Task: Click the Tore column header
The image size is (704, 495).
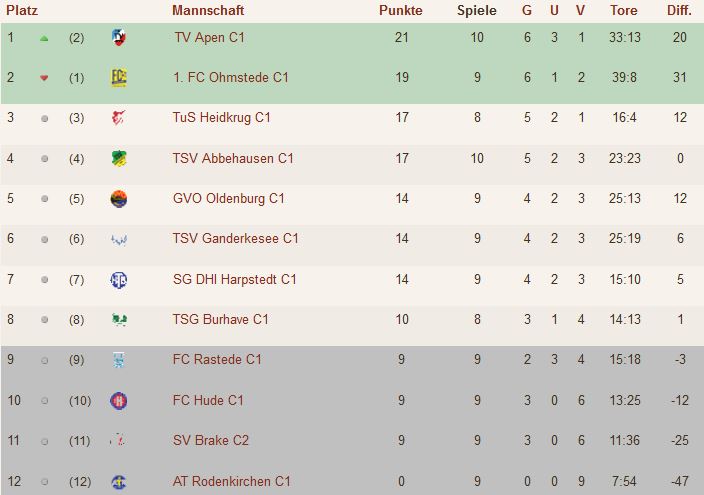Action: (623, 11)
